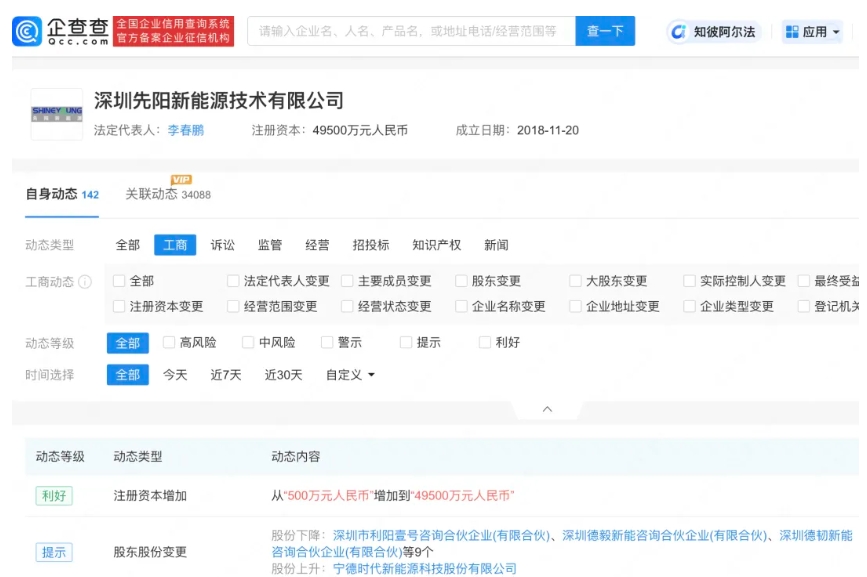The width and height of the screenshot is (867, 577).
Task: Select the 工商 dynamic type
Action: click(x=175, y=245)
